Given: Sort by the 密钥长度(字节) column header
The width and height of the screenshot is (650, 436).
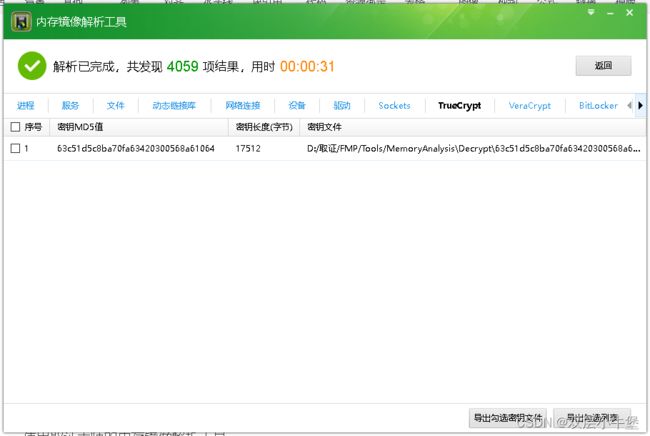Looking at the screenshot, I should tap(264, 127).
